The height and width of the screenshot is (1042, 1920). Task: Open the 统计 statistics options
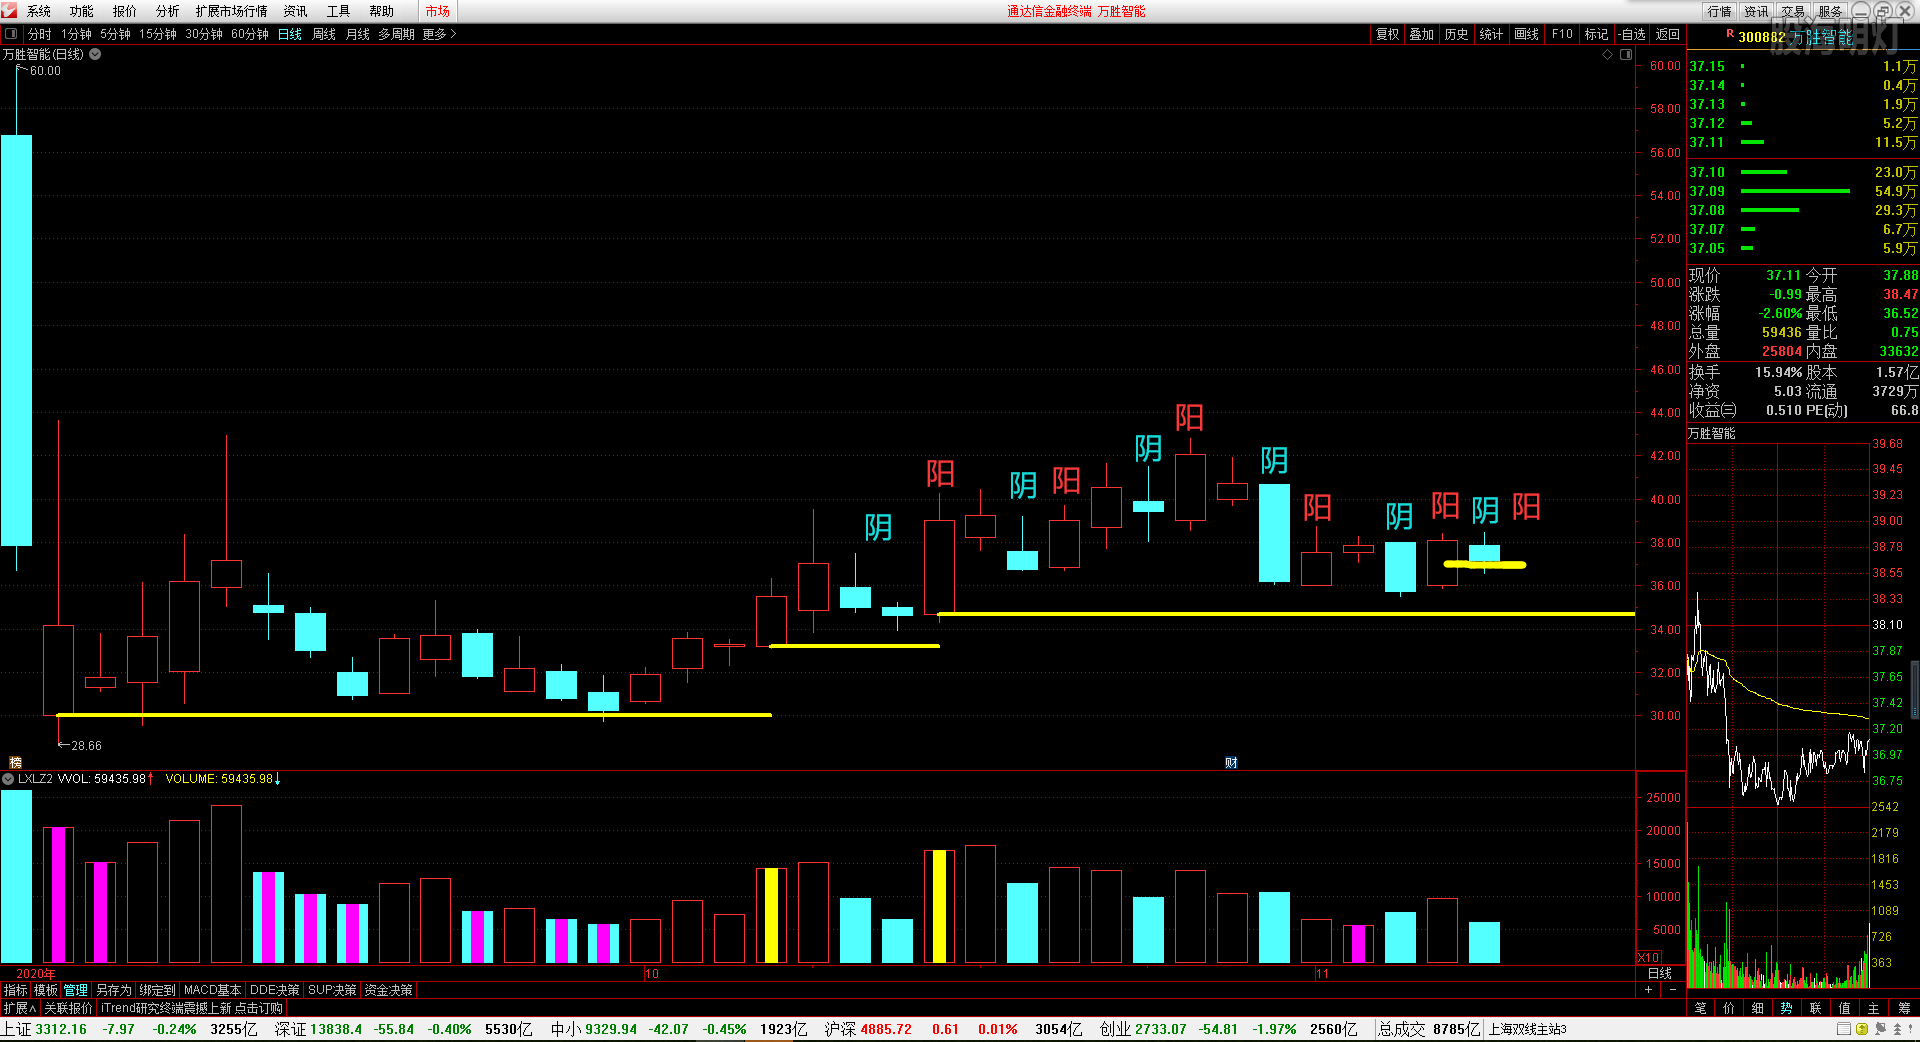click(1491, 34)
